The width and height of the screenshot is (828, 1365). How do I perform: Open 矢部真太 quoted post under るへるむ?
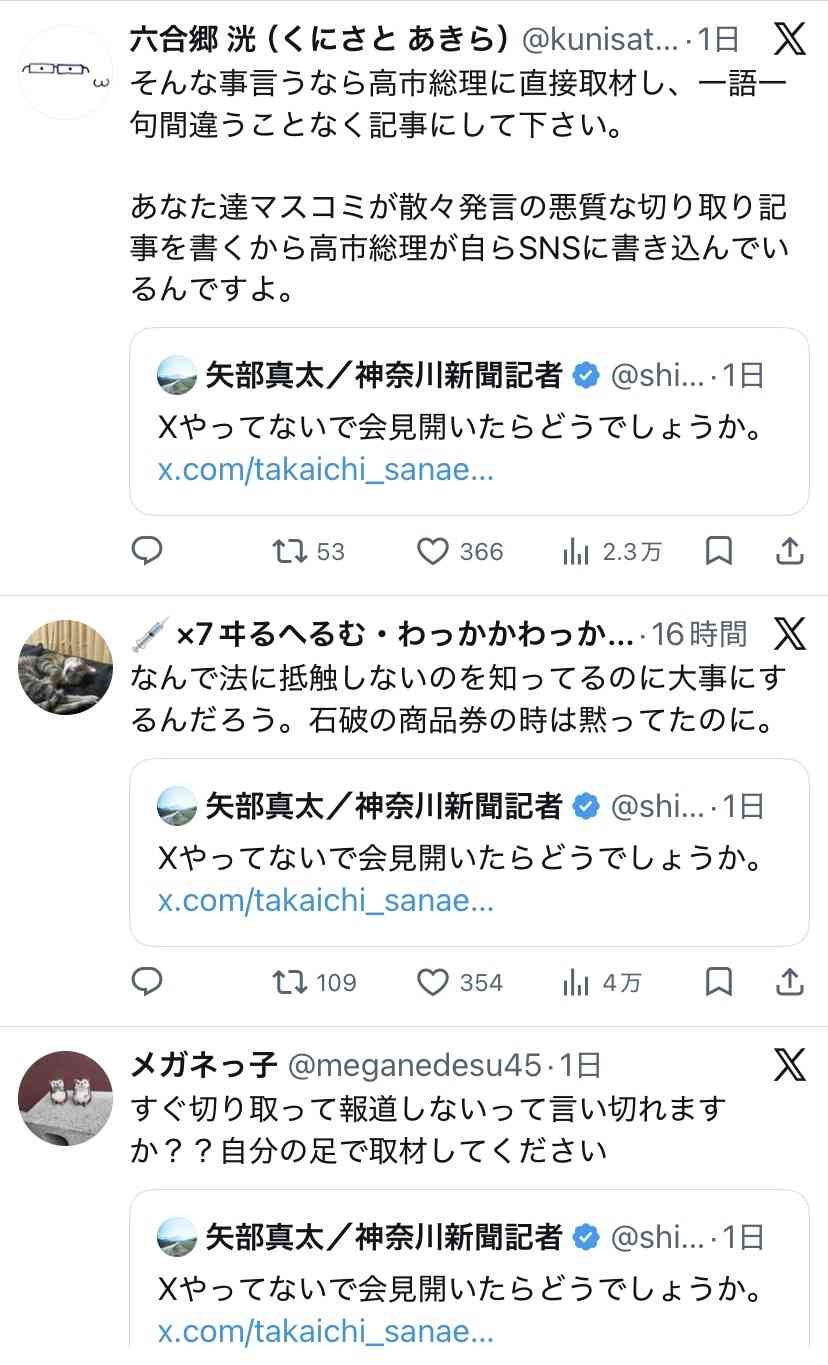click(x=469, y=852)
